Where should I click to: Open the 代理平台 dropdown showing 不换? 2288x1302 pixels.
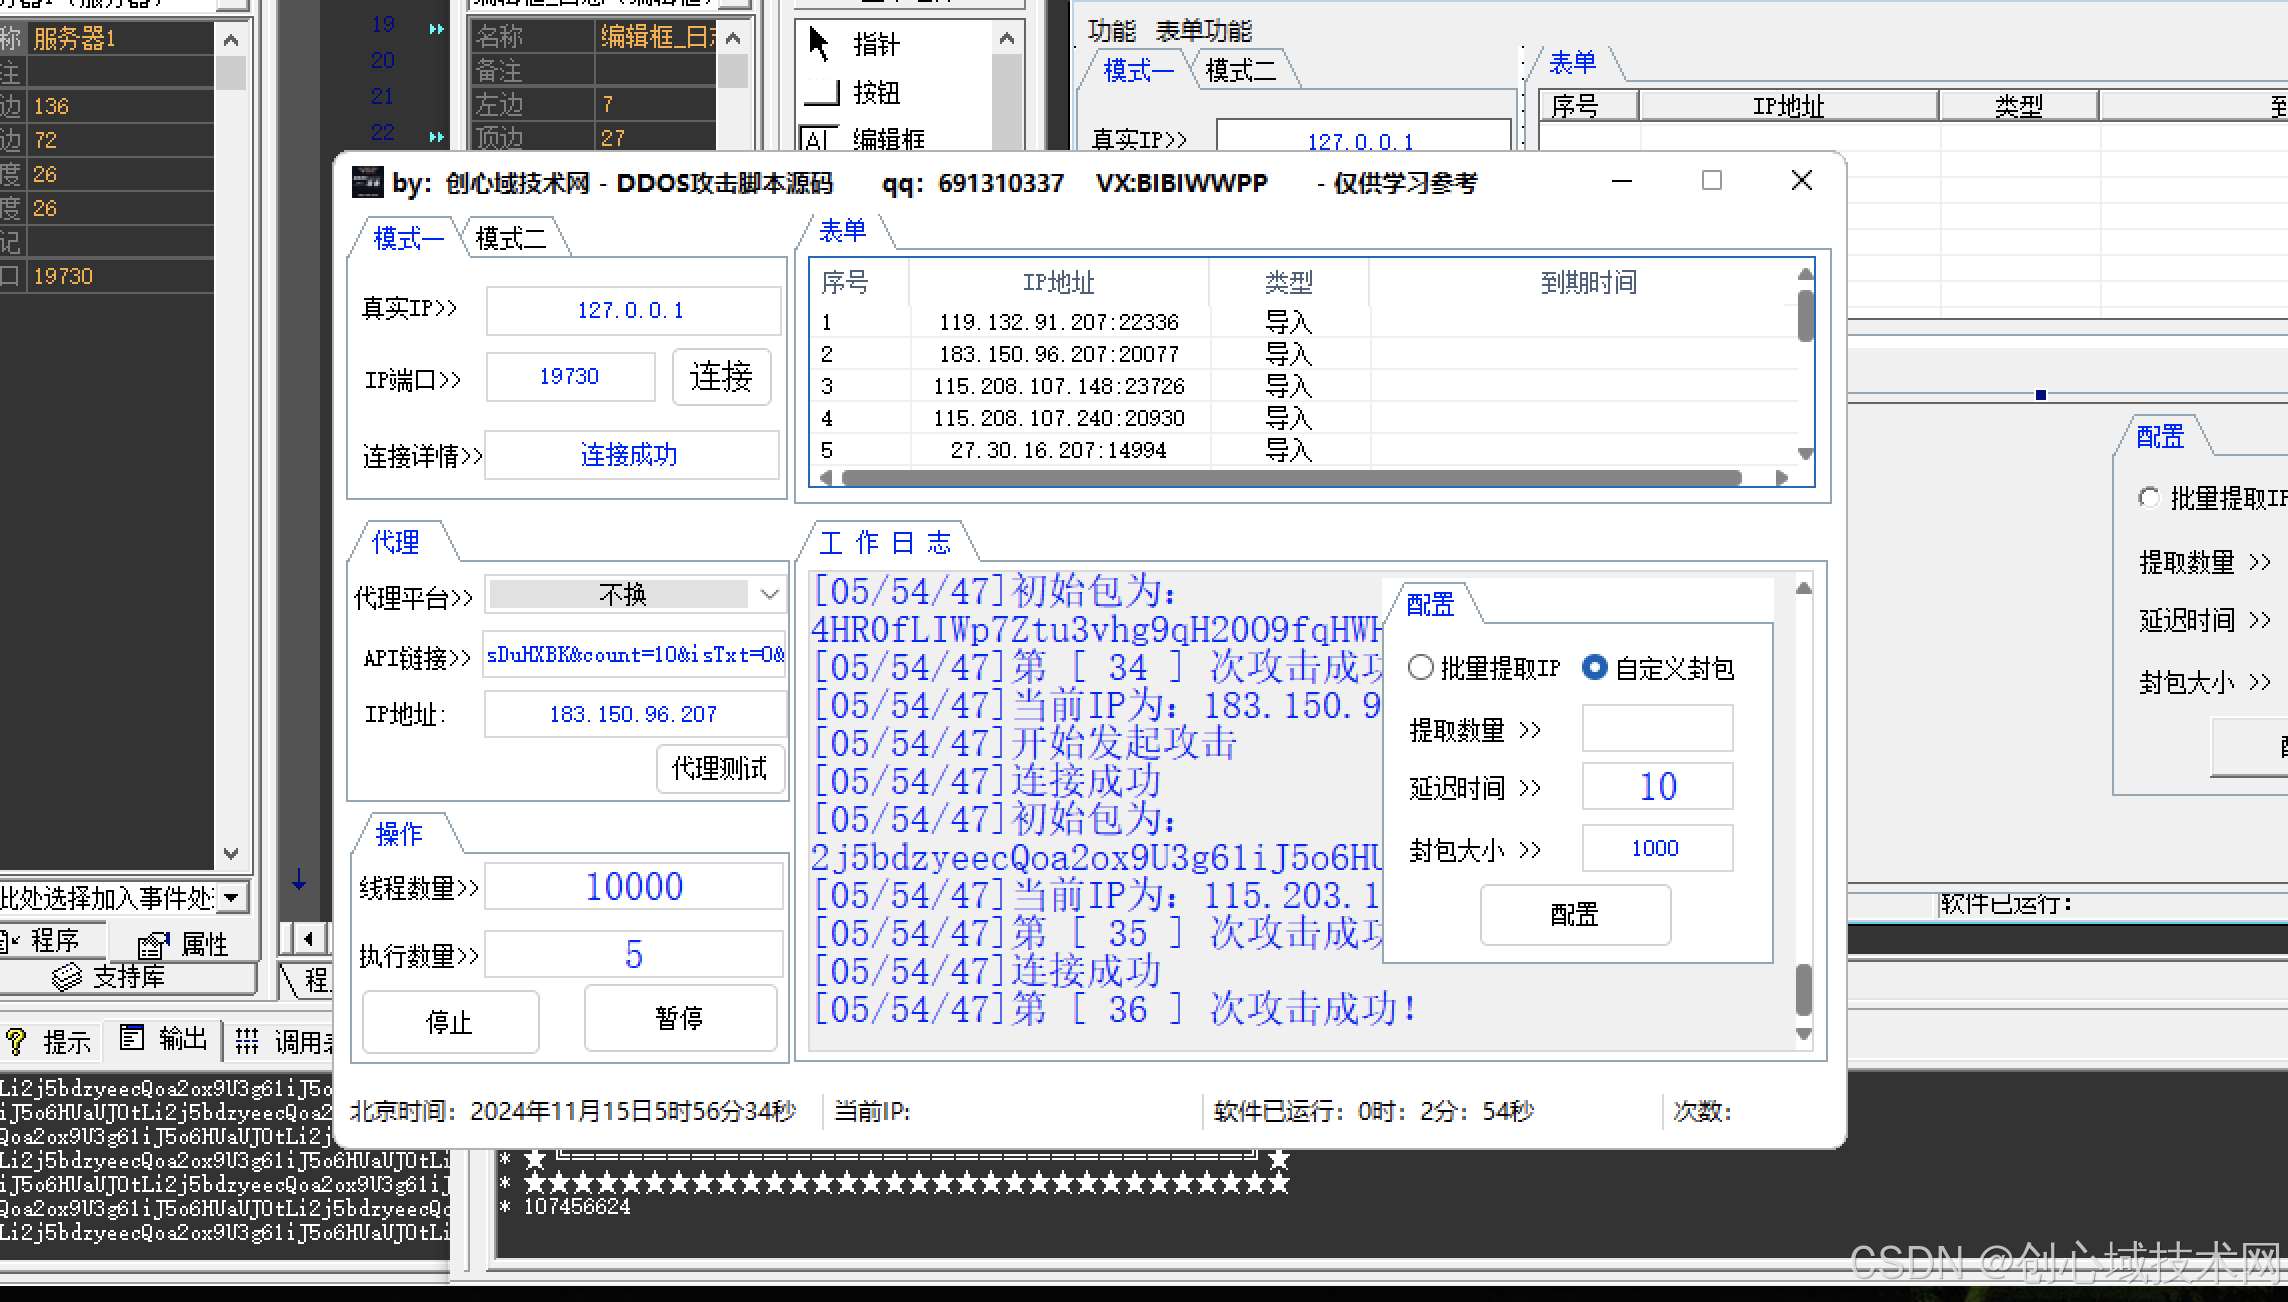click(x=636, y=595)
